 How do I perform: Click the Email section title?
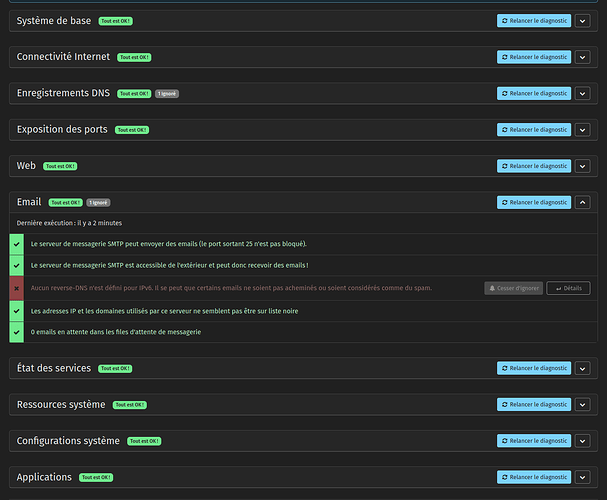[x=29, y=202]
